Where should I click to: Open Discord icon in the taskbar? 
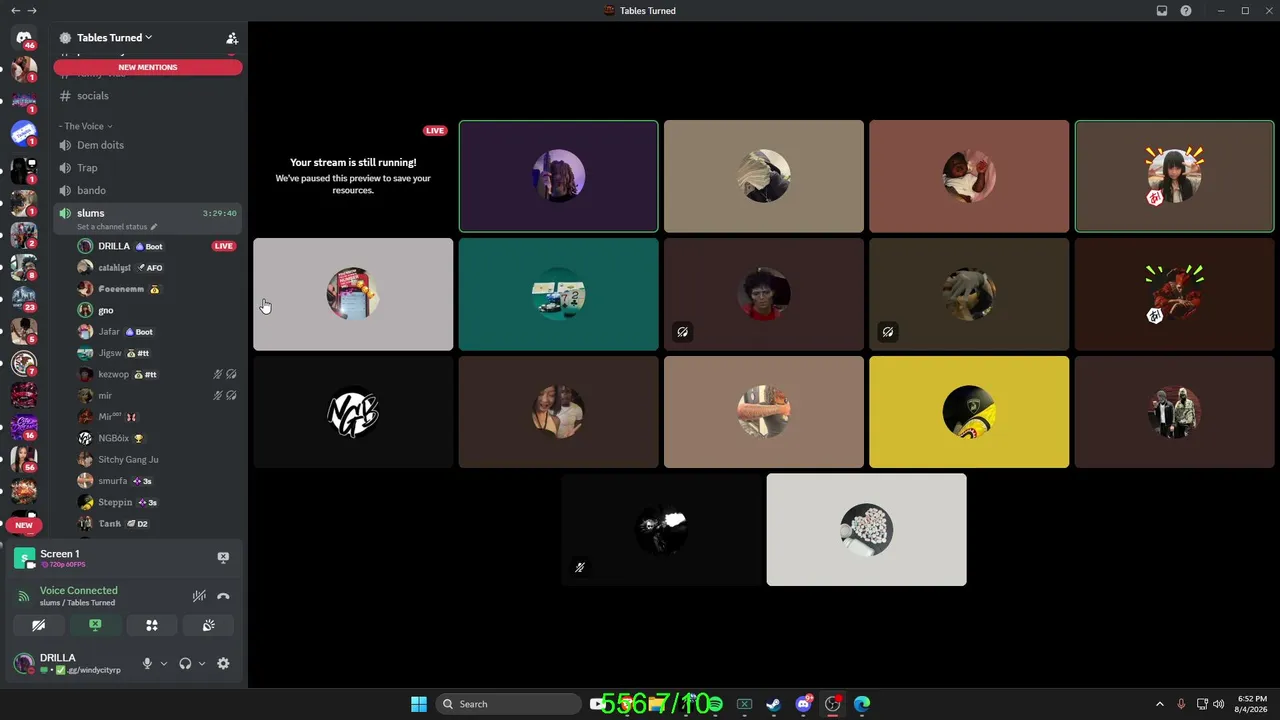803,704
